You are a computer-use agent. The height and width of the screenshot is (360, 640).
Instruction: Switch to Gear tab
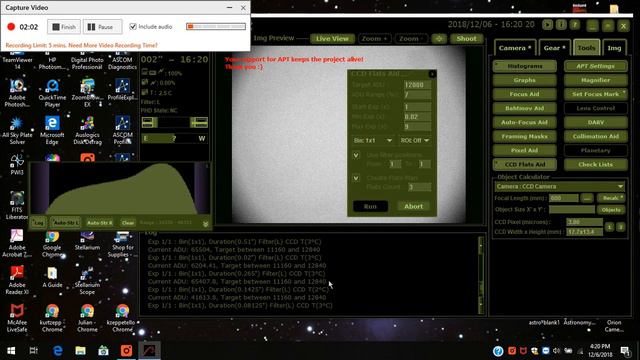pos(554,48)
